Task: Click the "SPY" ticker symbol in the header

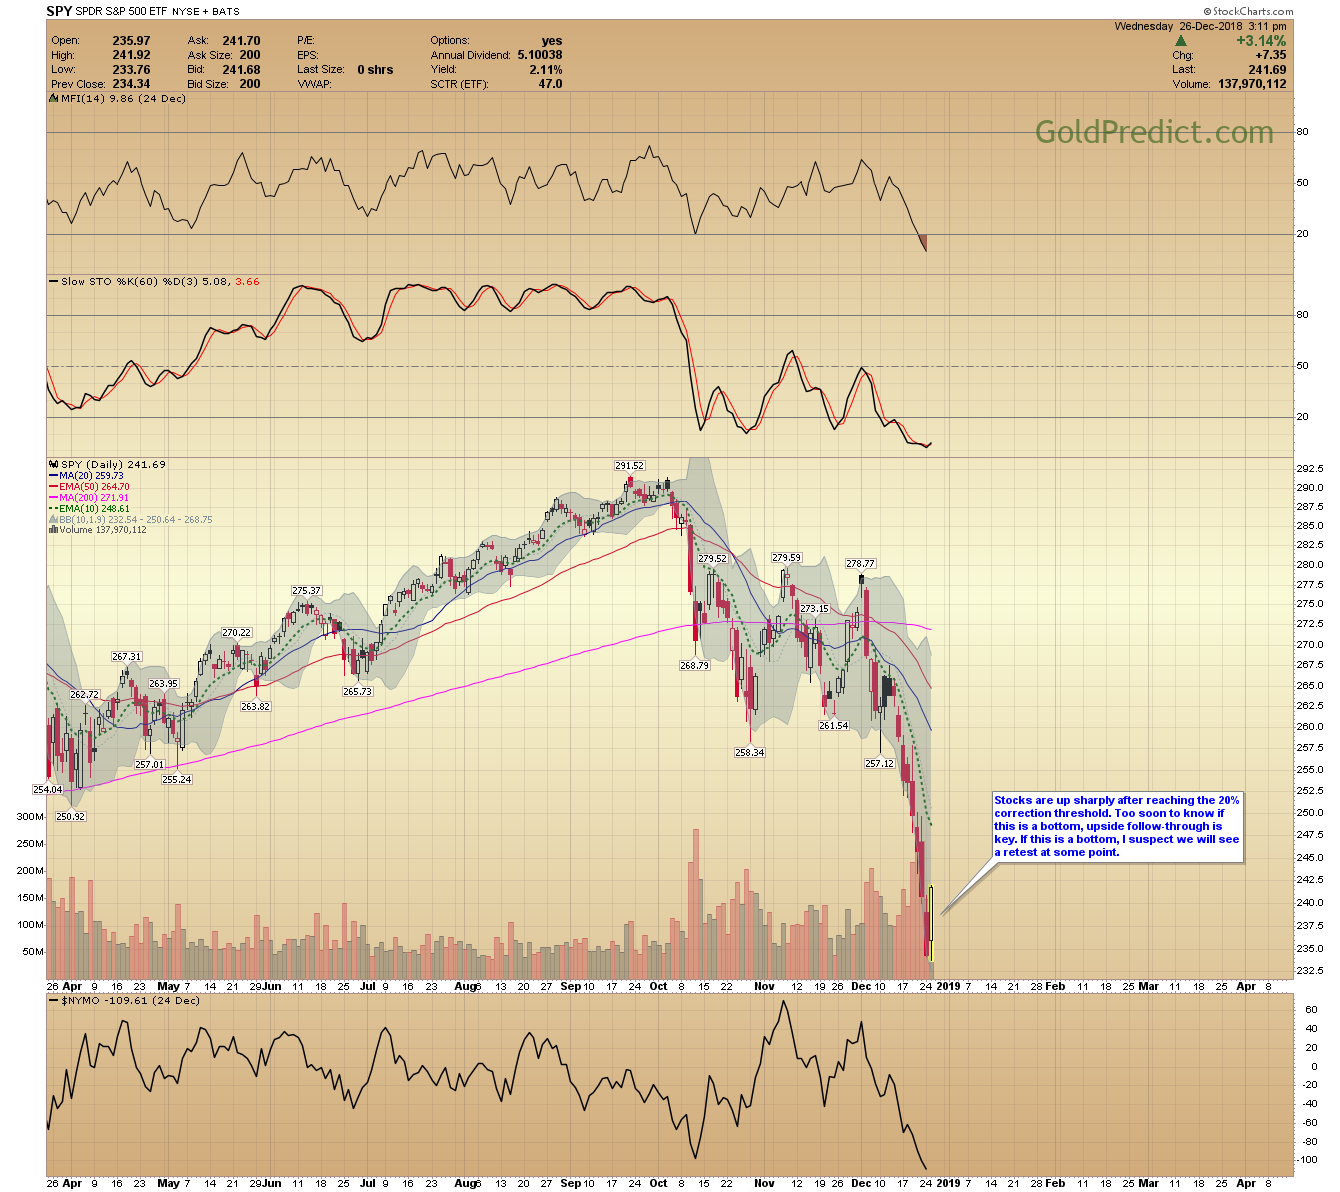Action: click(x=59, y=12)
